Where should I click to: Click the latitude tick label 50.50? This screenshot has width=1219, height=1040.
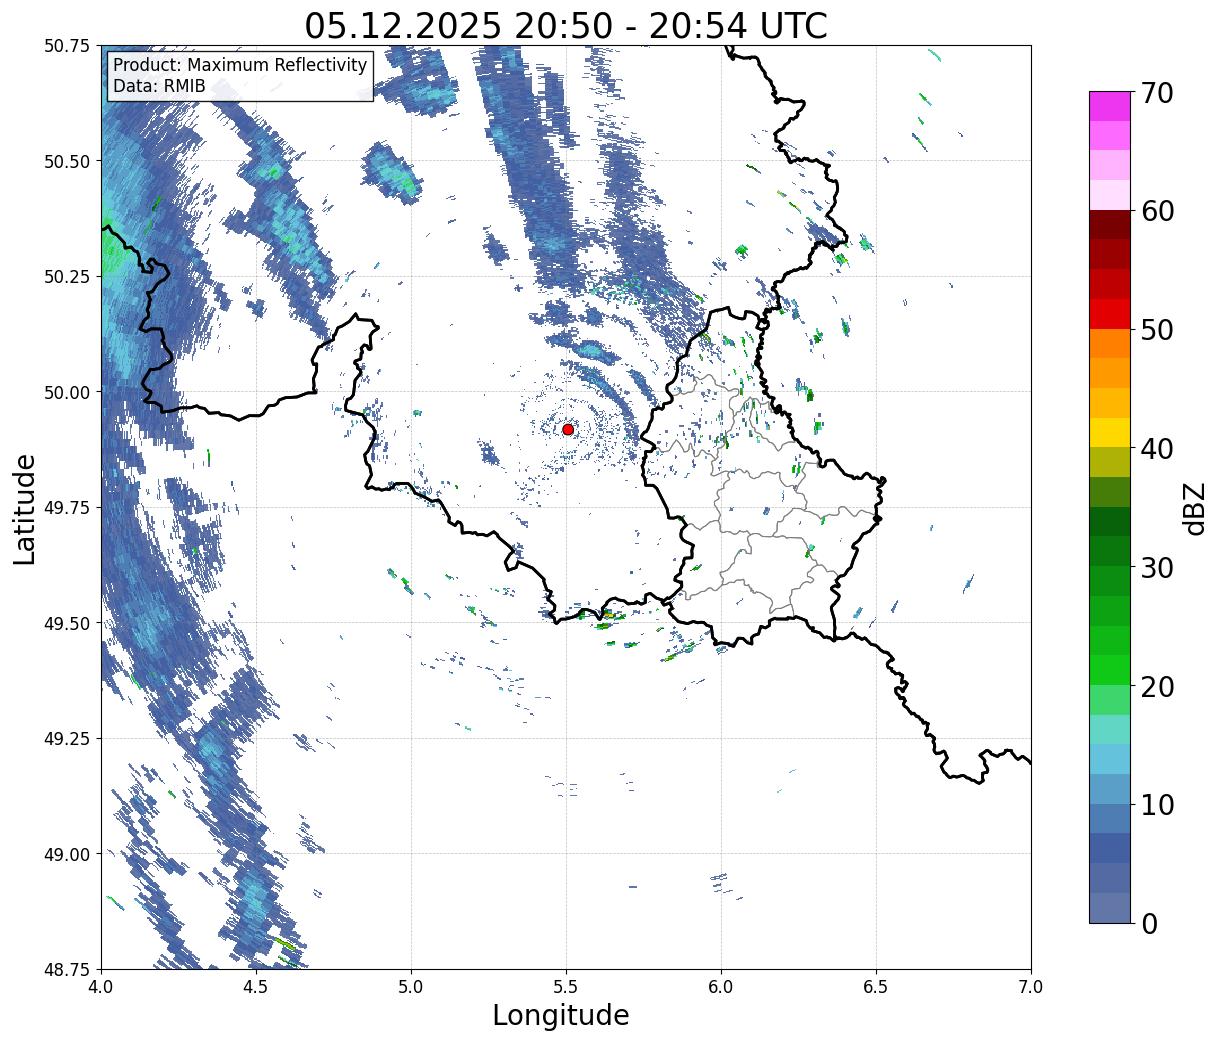pos(69,161)
